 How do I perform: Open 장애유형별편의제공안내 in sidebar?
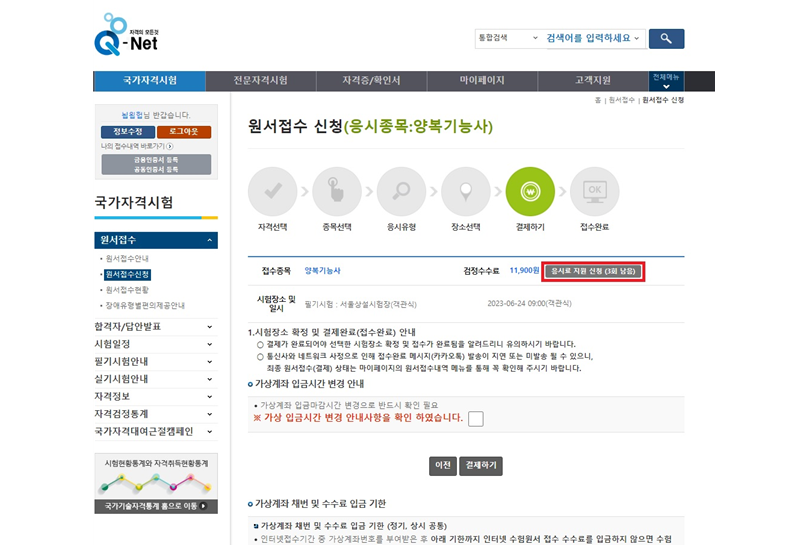coord(145,305)
